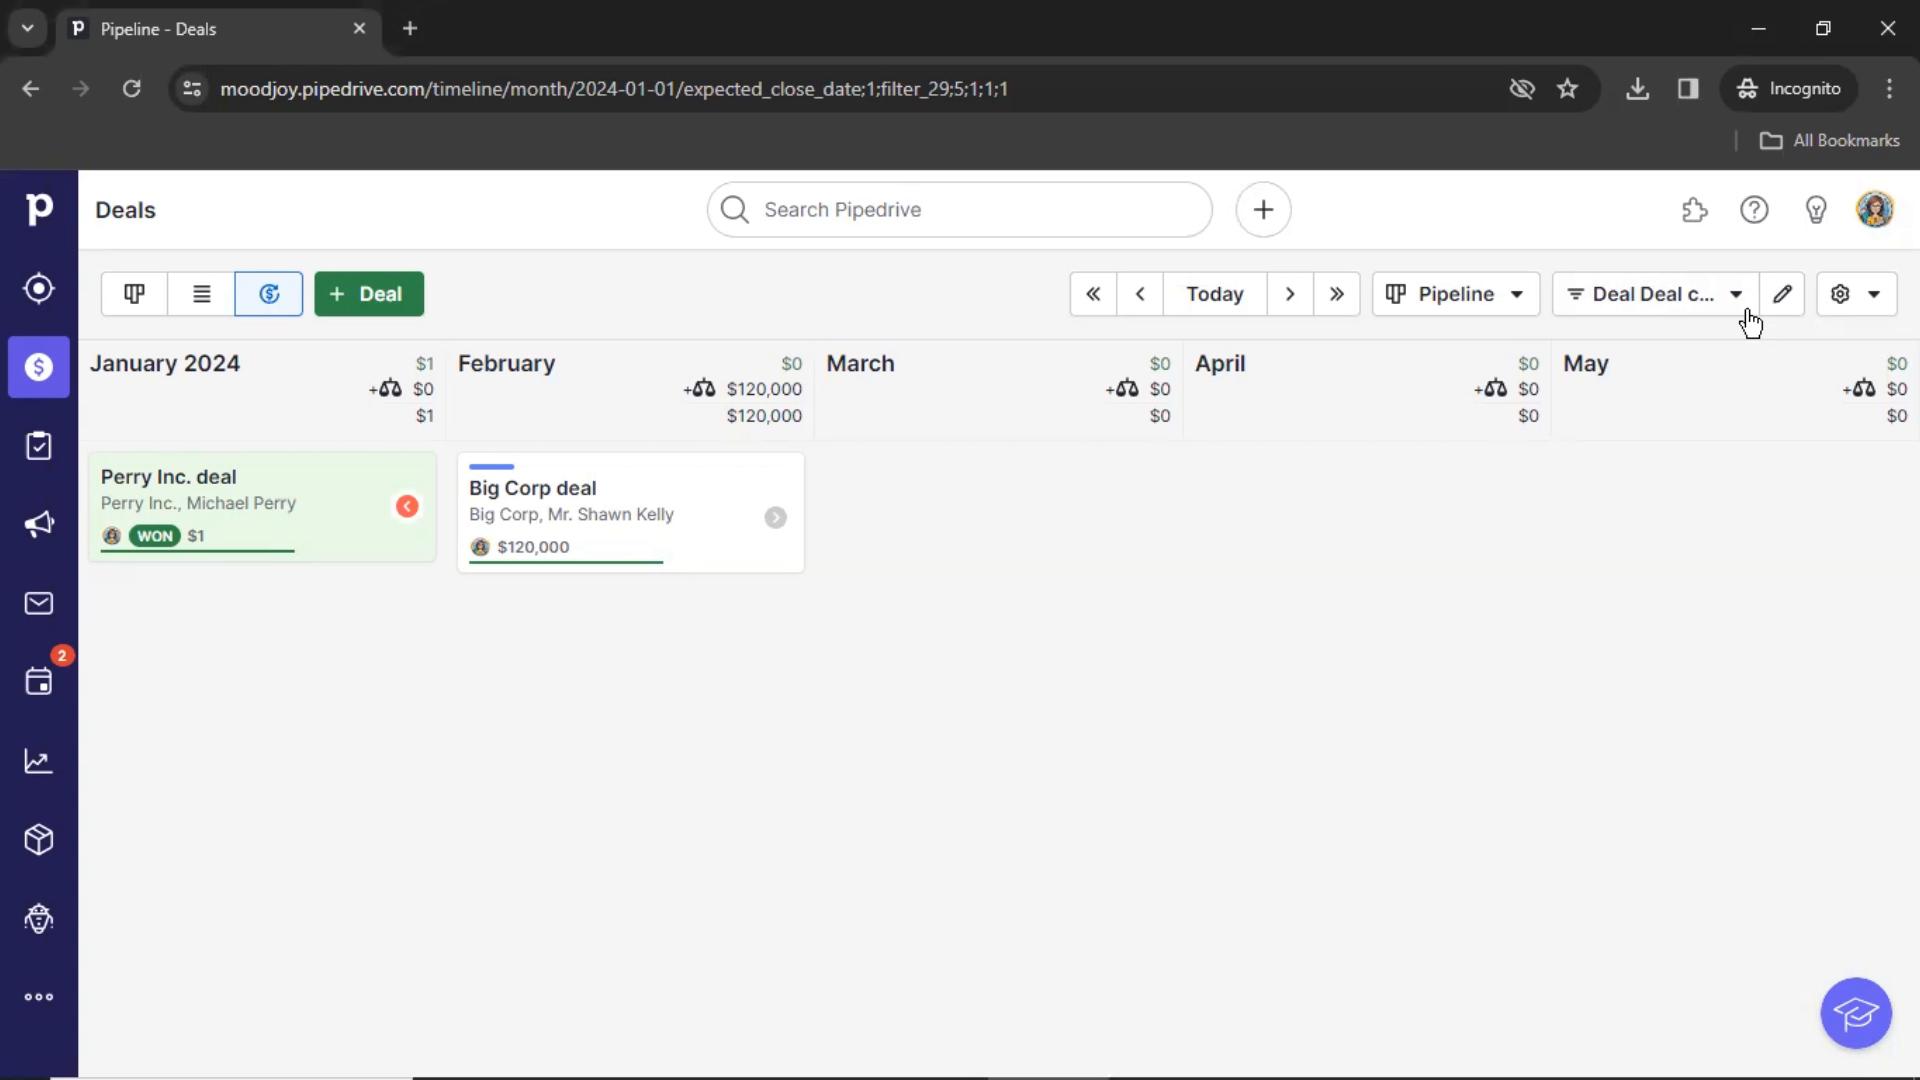Click the Pipedrive logo home icon

[x=38, y=210]
